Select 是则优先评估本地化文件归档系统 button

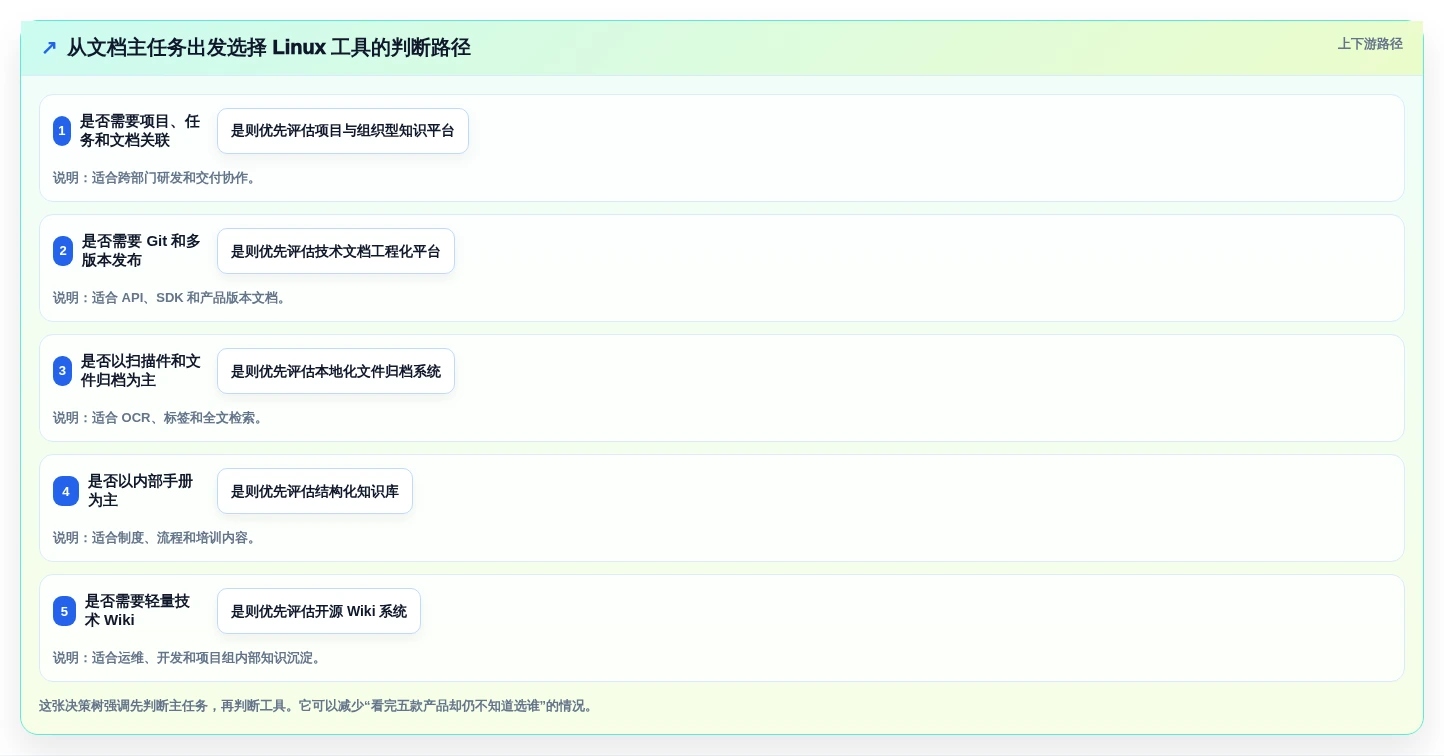[x=336, y=371]
